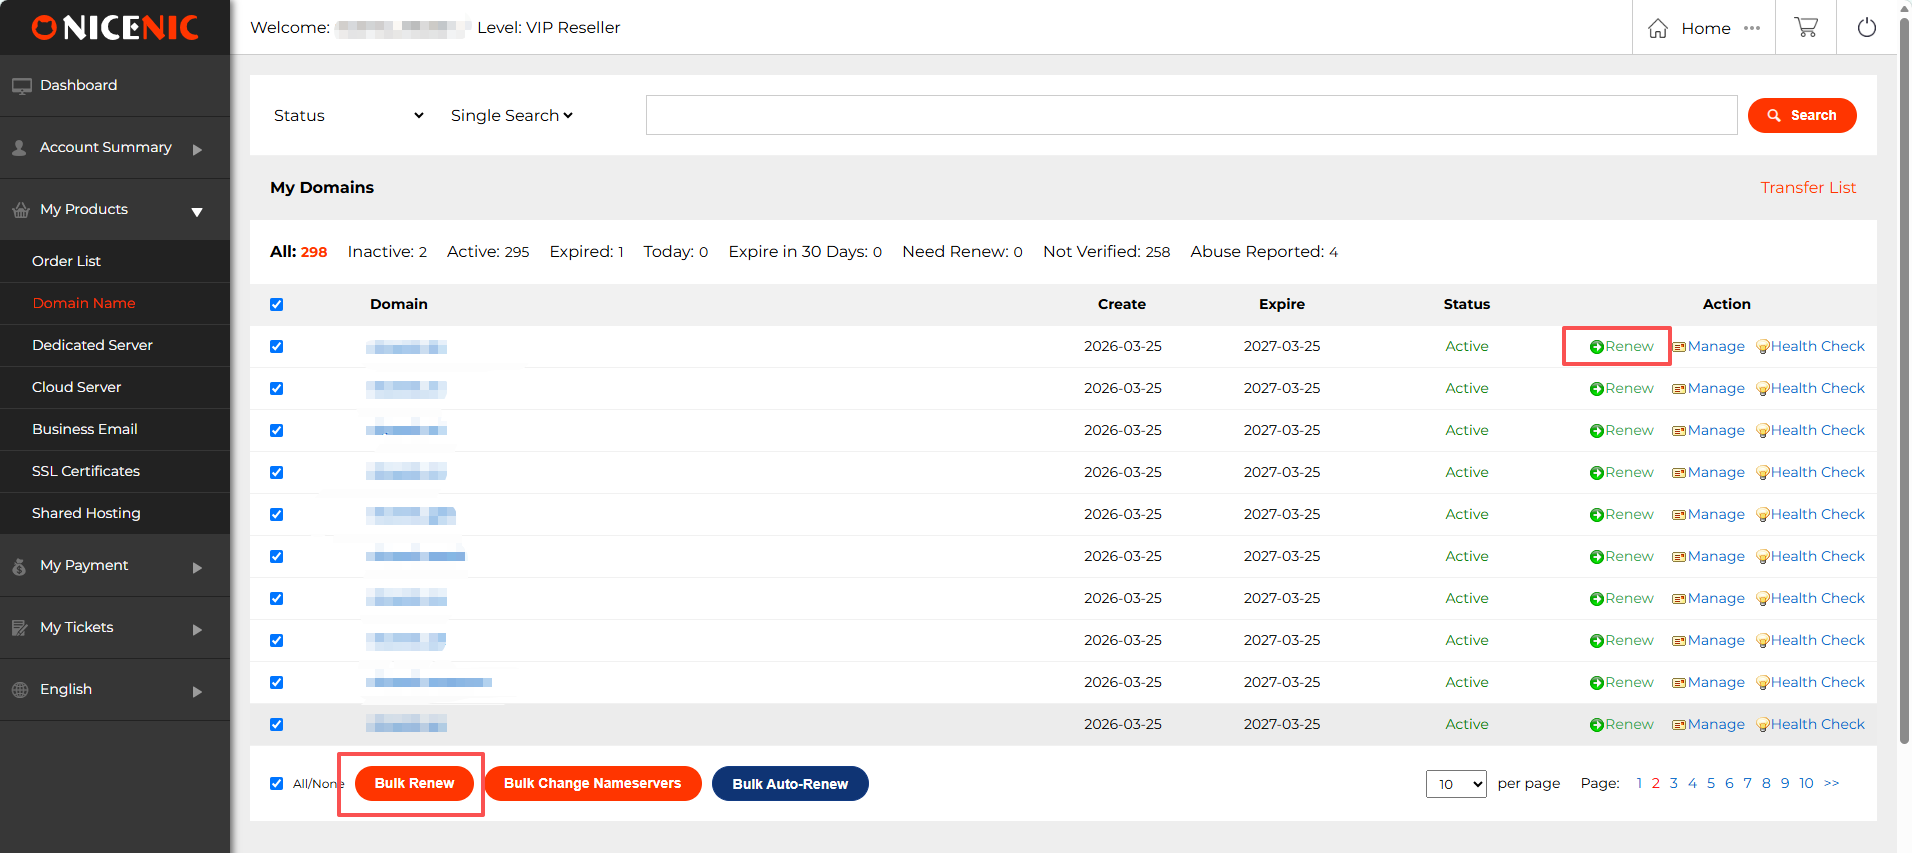The height and width of the screenshot is (853, 1912).
Task: Expand My Tickets submenu arrow
Action: point(197,630)
